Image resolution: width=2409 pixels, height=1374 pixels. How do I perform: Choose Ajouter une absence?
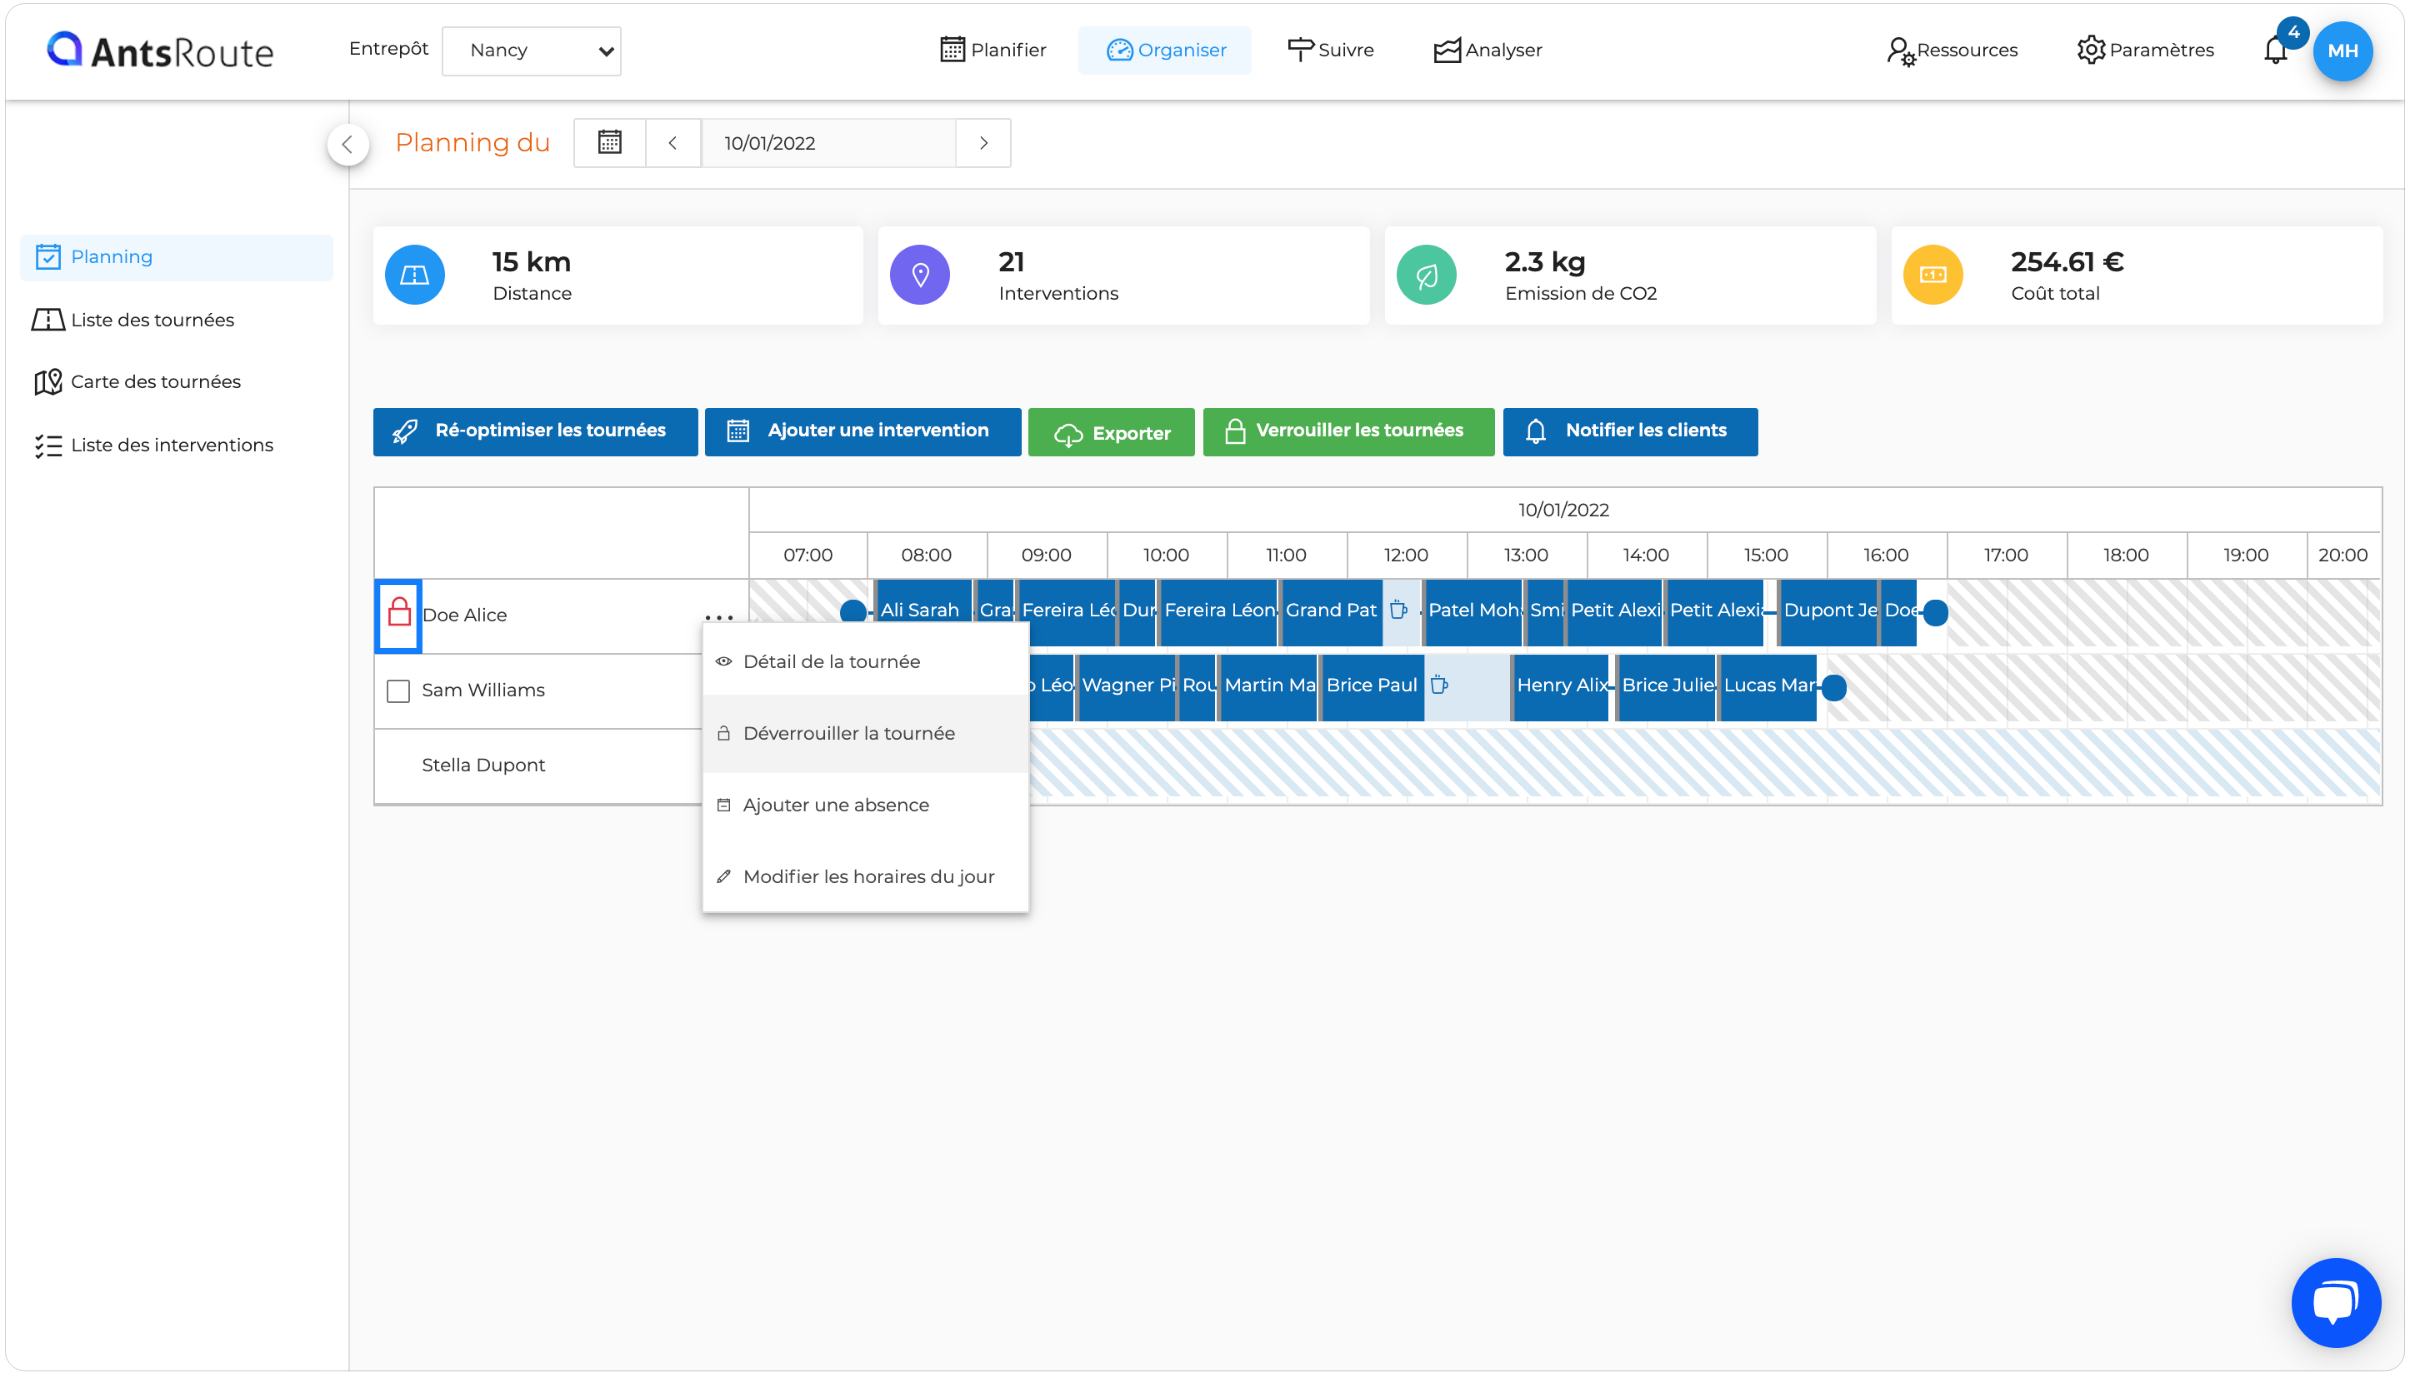pos(865,805)
